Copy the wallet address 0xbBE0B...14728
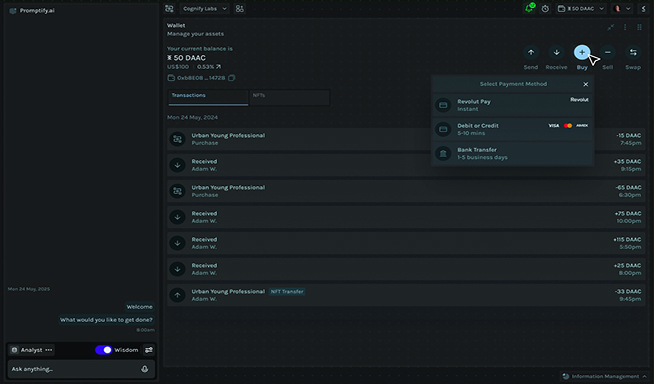This screenshot has height=384, width=654. point(231,78)
